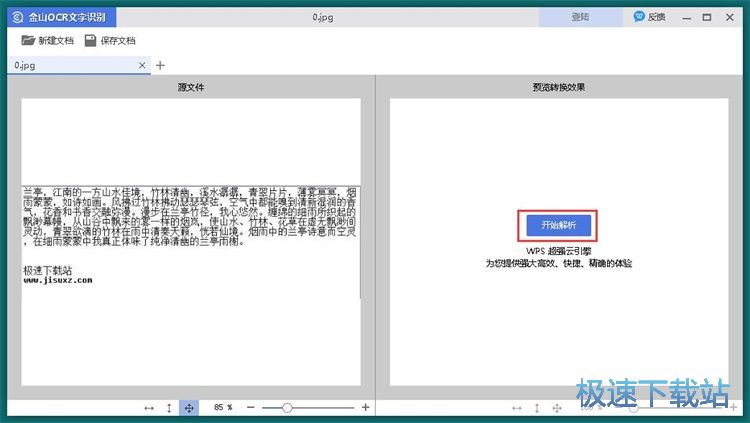Add a new tab with plus icon

click(x=160, y=65)
